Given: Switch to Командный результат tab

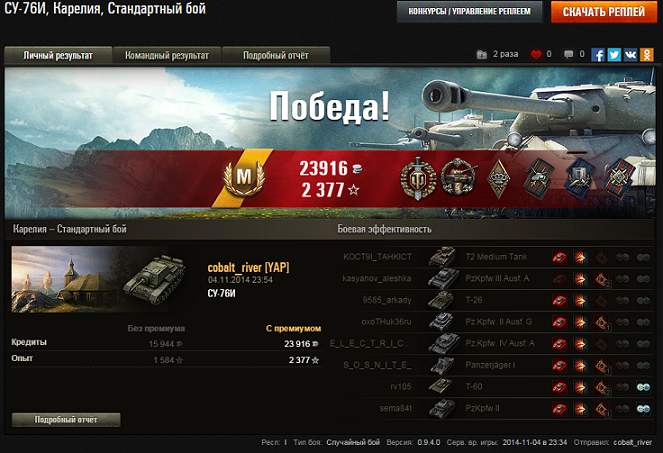Looking at the screenshot, I should (x=167, y=55).
